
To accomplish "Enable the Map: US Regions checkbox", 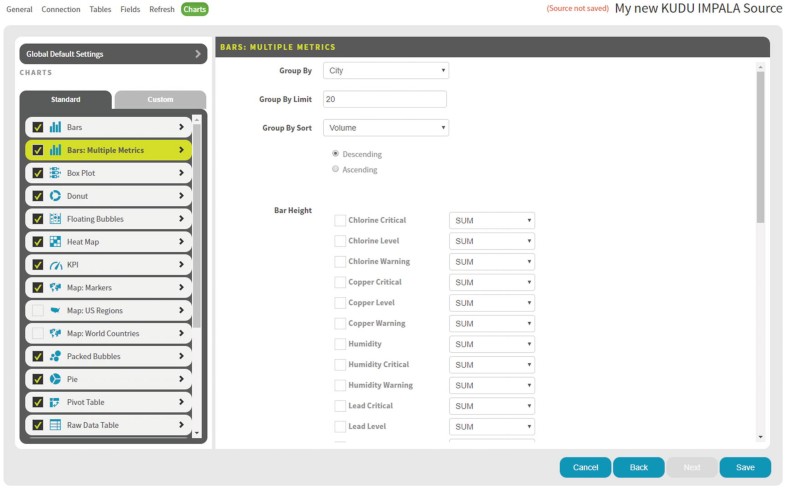I will tap(38, 311).
